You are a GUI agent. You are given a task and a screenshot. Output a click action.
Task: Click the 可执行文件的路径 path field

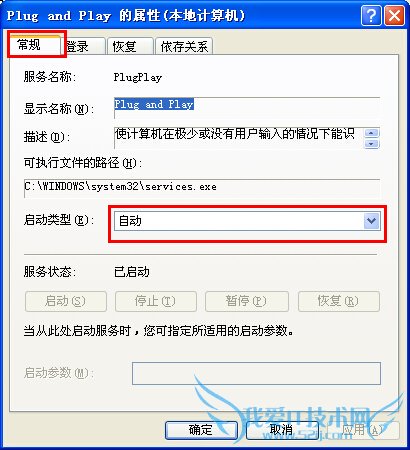click(202, 188)
